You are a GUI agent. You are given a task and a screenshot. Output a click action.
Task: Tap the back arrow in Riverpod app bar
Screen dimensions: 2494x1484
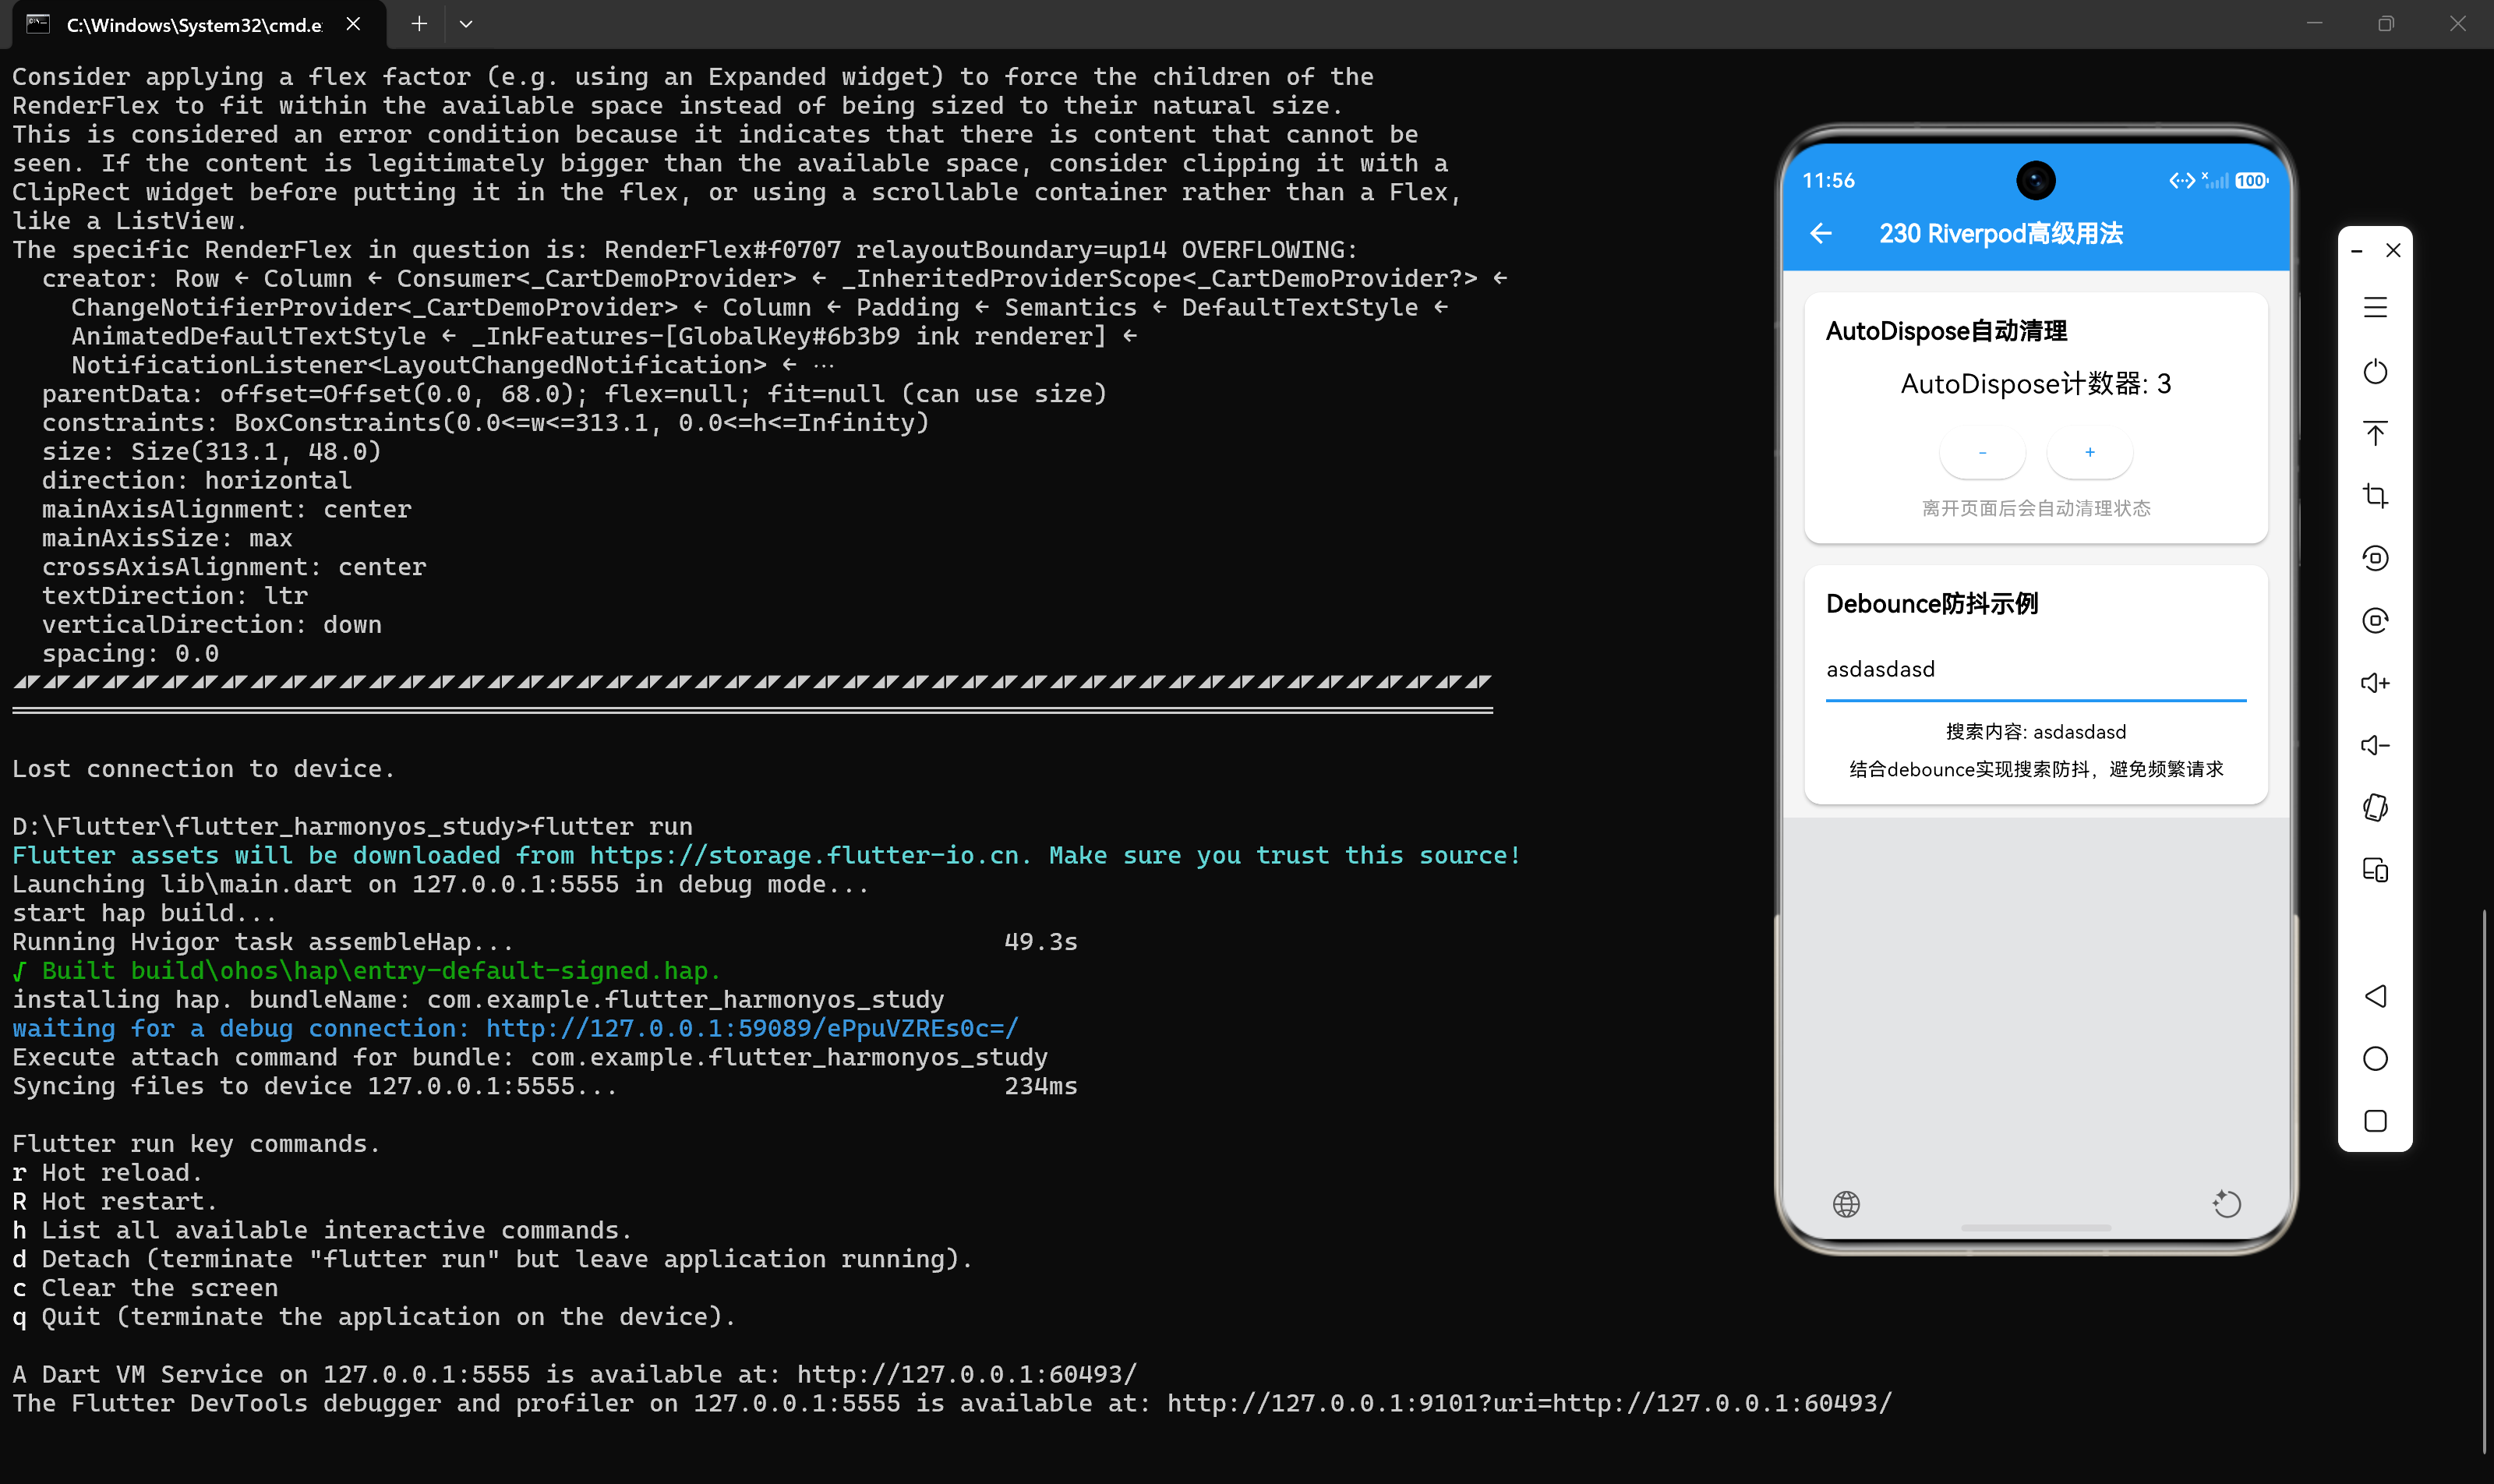point(1821,234)
